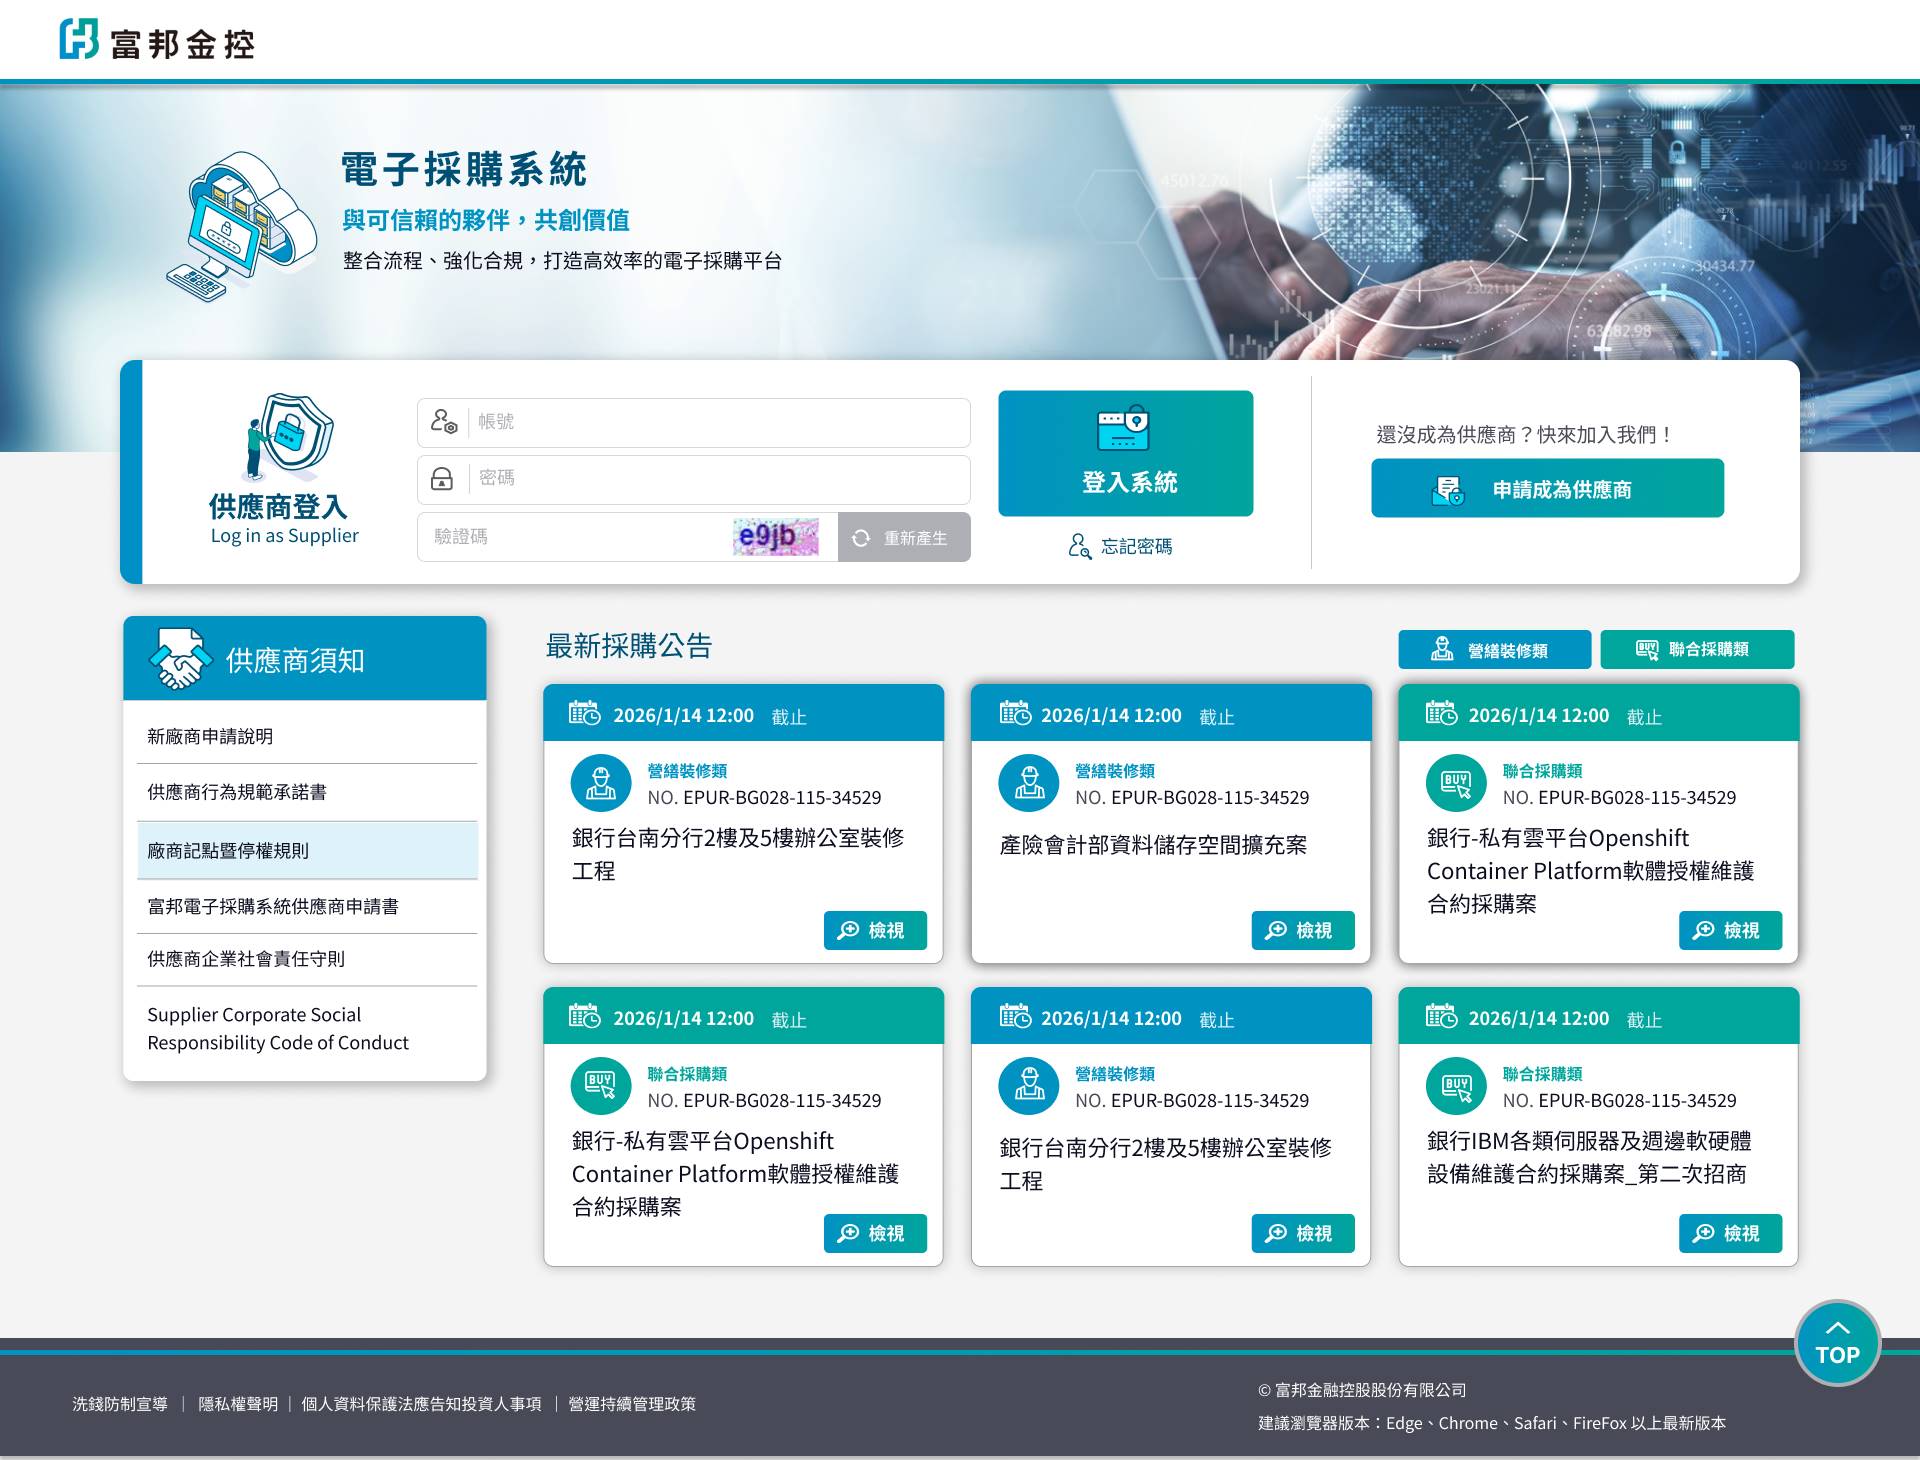This screenshot has width=1920, height=1460.
Task: Open 隱私權聲明 footer link
Action: (x=238, y=1404)
